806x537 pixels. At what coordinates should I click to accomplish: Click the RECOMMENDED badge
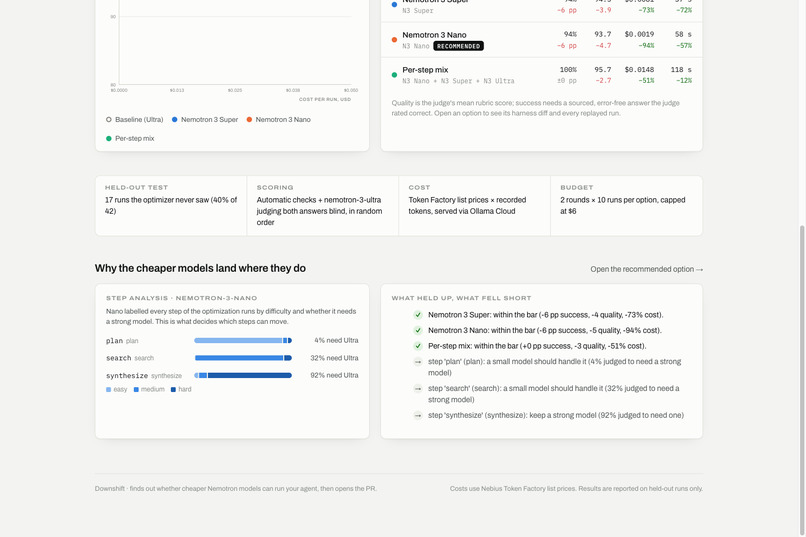pyautogui.click(x=458, y=46)
